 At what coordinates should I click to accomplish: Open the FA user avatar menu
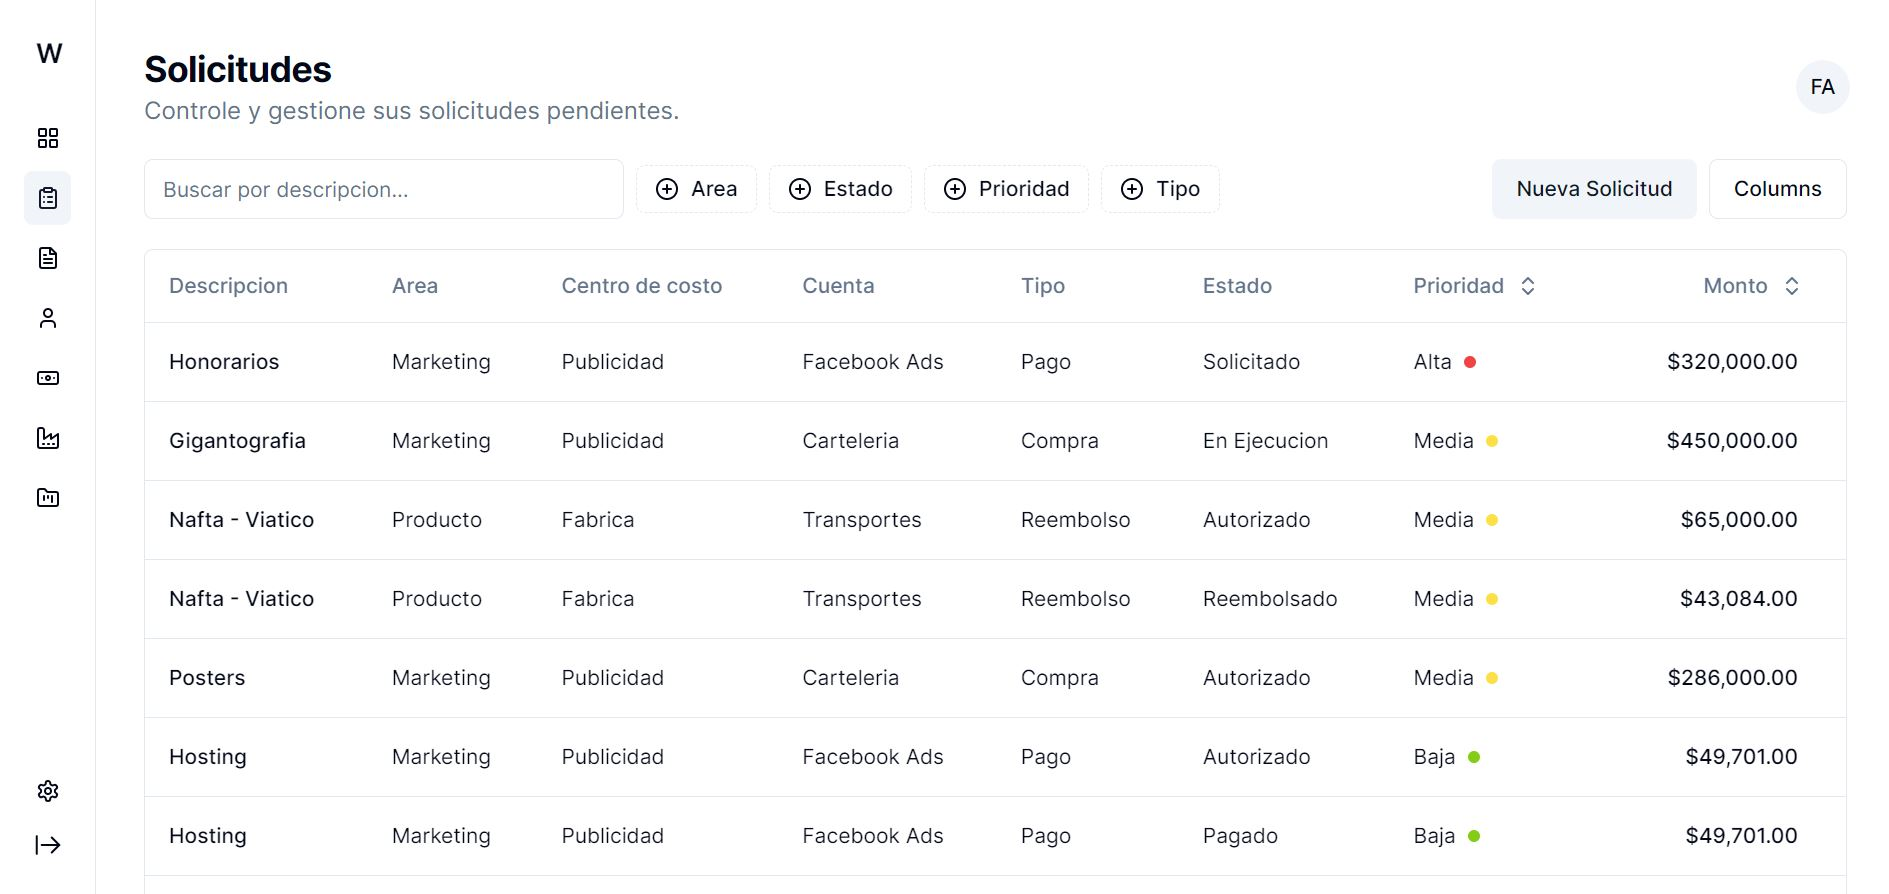[x=1822, y=87]
